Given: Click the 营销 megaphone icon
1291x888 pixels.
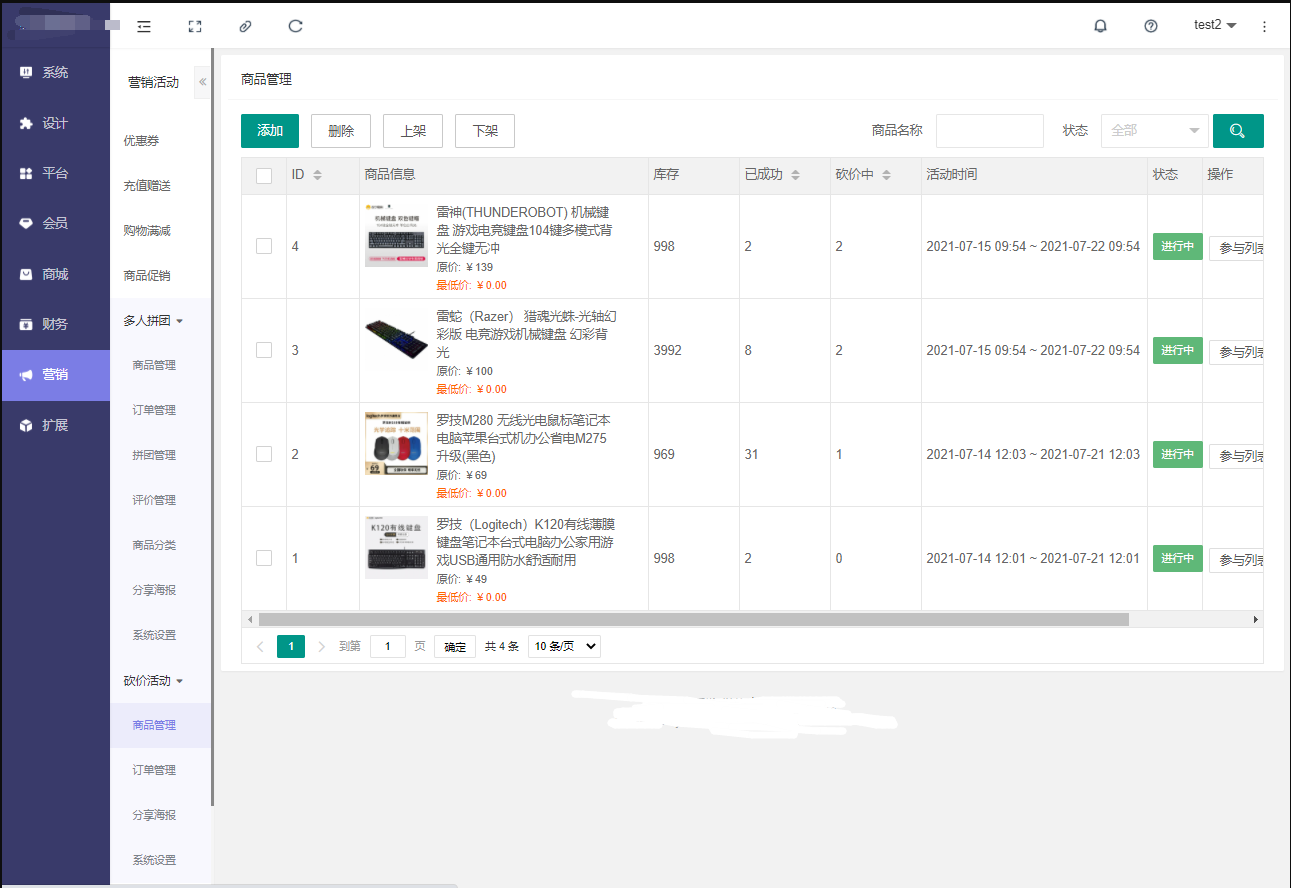Looking at the screenshot, I should tap(26, 375).
